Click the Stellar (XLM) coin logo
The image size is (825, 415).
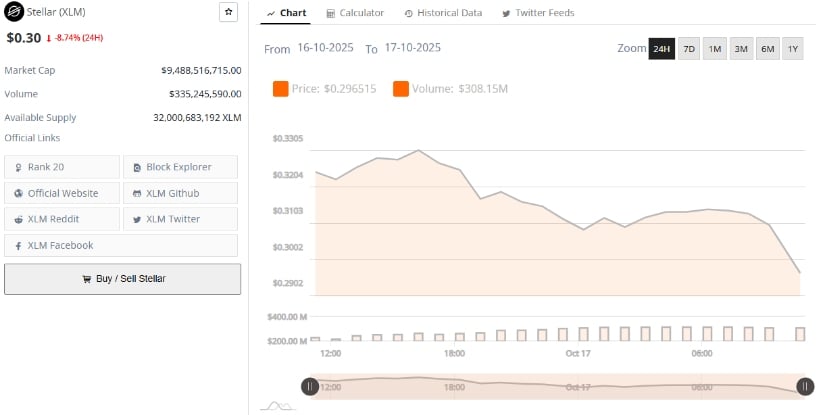click(x=14, y=12)
